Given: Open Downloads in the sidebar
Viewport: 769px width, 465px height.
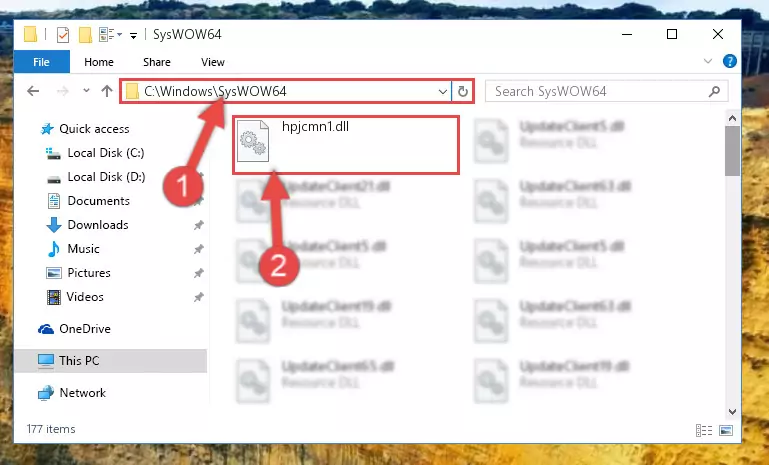Looking at the screenshot, I should 98,225.
